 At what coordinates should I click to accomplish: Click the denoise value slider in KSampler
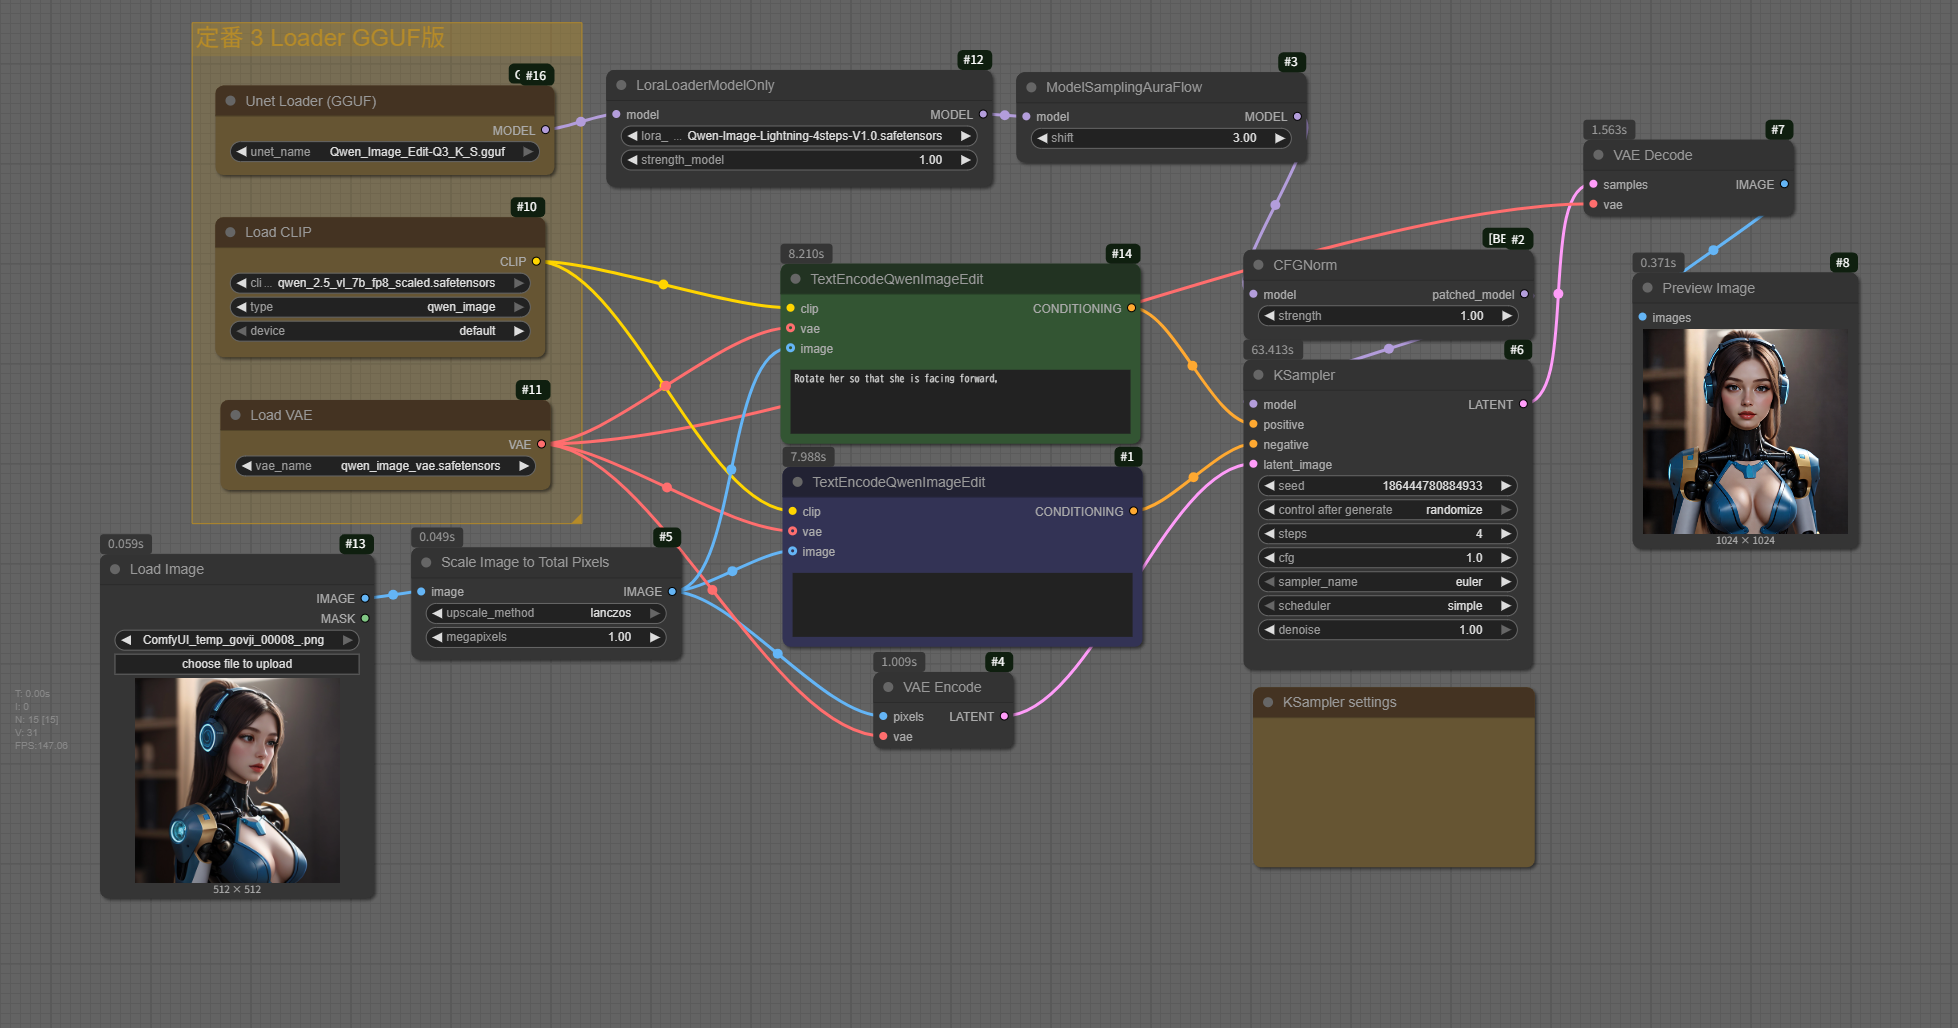pos(1387,630)
